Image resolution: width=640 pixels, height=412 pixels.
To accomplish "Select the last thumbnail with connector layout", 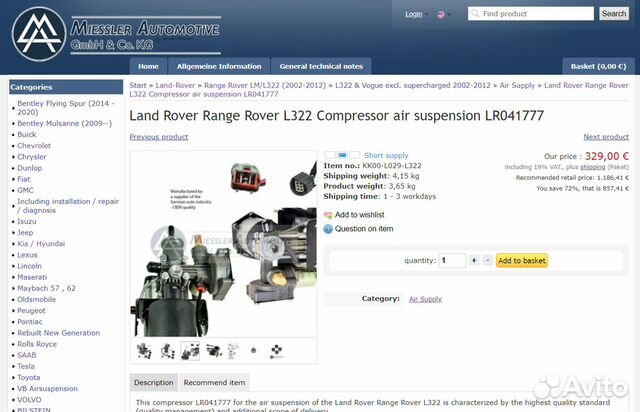I will click(x=276, y=351).
